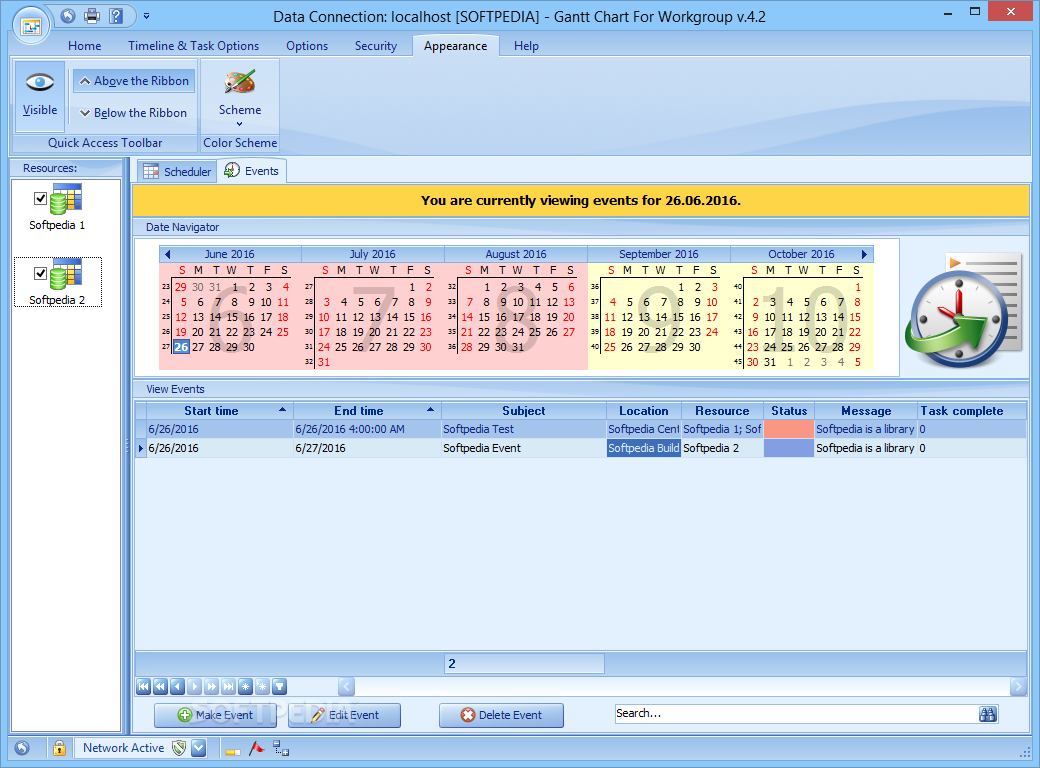Open the Network Active dropdown arrow

(198, 748)
